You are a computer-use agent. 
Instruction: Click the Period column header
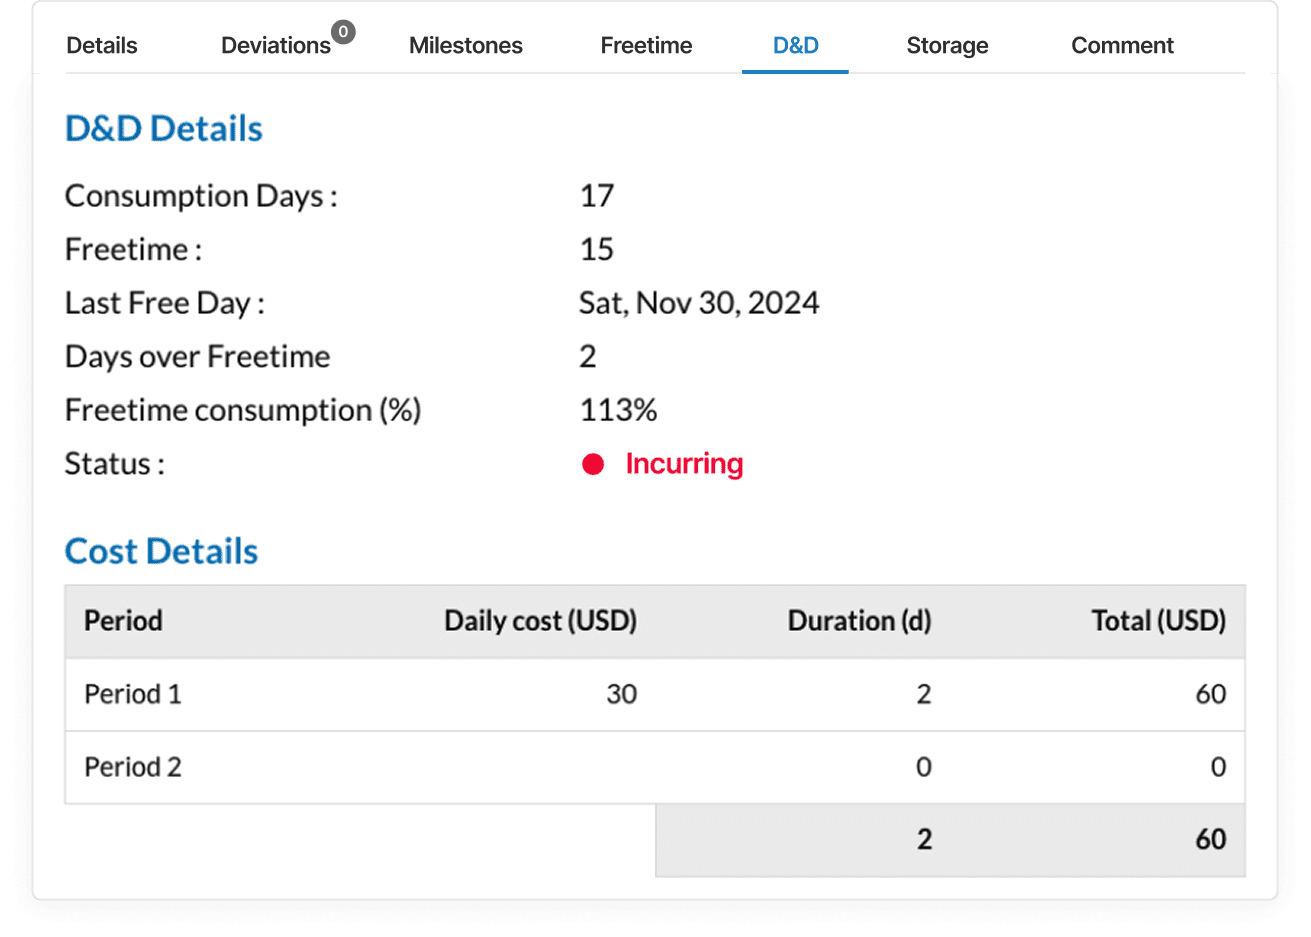[x=122, y=621]
